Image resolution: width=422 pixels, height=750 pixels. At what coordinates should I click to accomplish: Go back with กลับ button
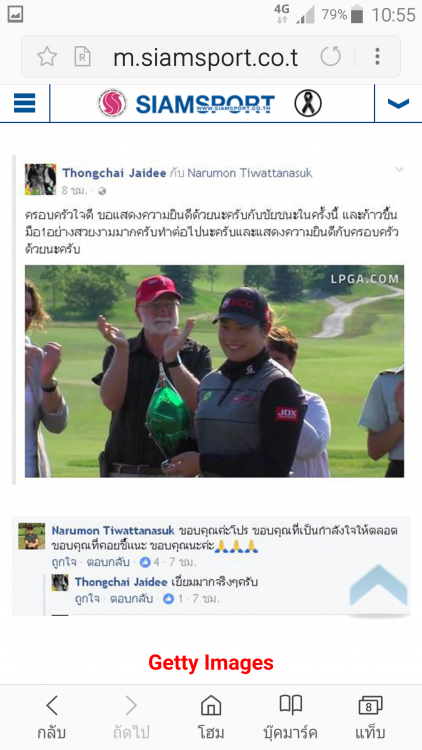coord(51,717)
